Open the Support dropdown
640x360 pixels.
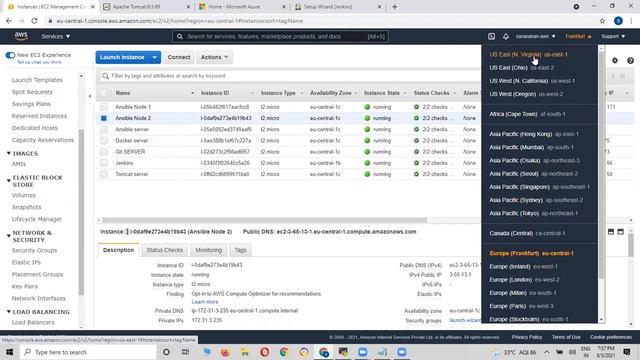(613, 36)
